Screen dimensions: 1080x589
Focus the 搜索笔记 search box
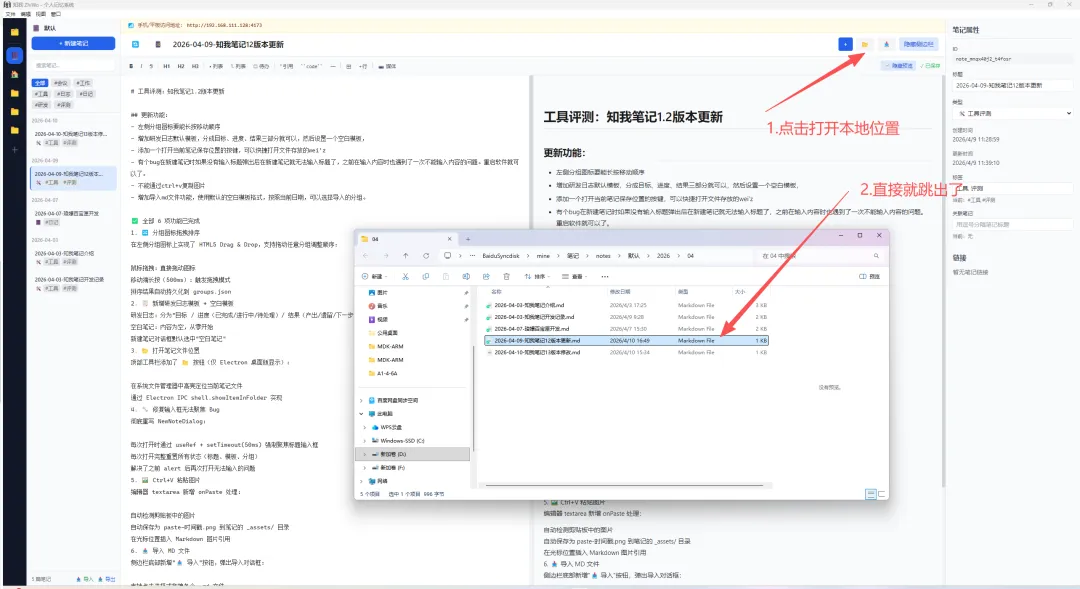click(x=73, y=65)
